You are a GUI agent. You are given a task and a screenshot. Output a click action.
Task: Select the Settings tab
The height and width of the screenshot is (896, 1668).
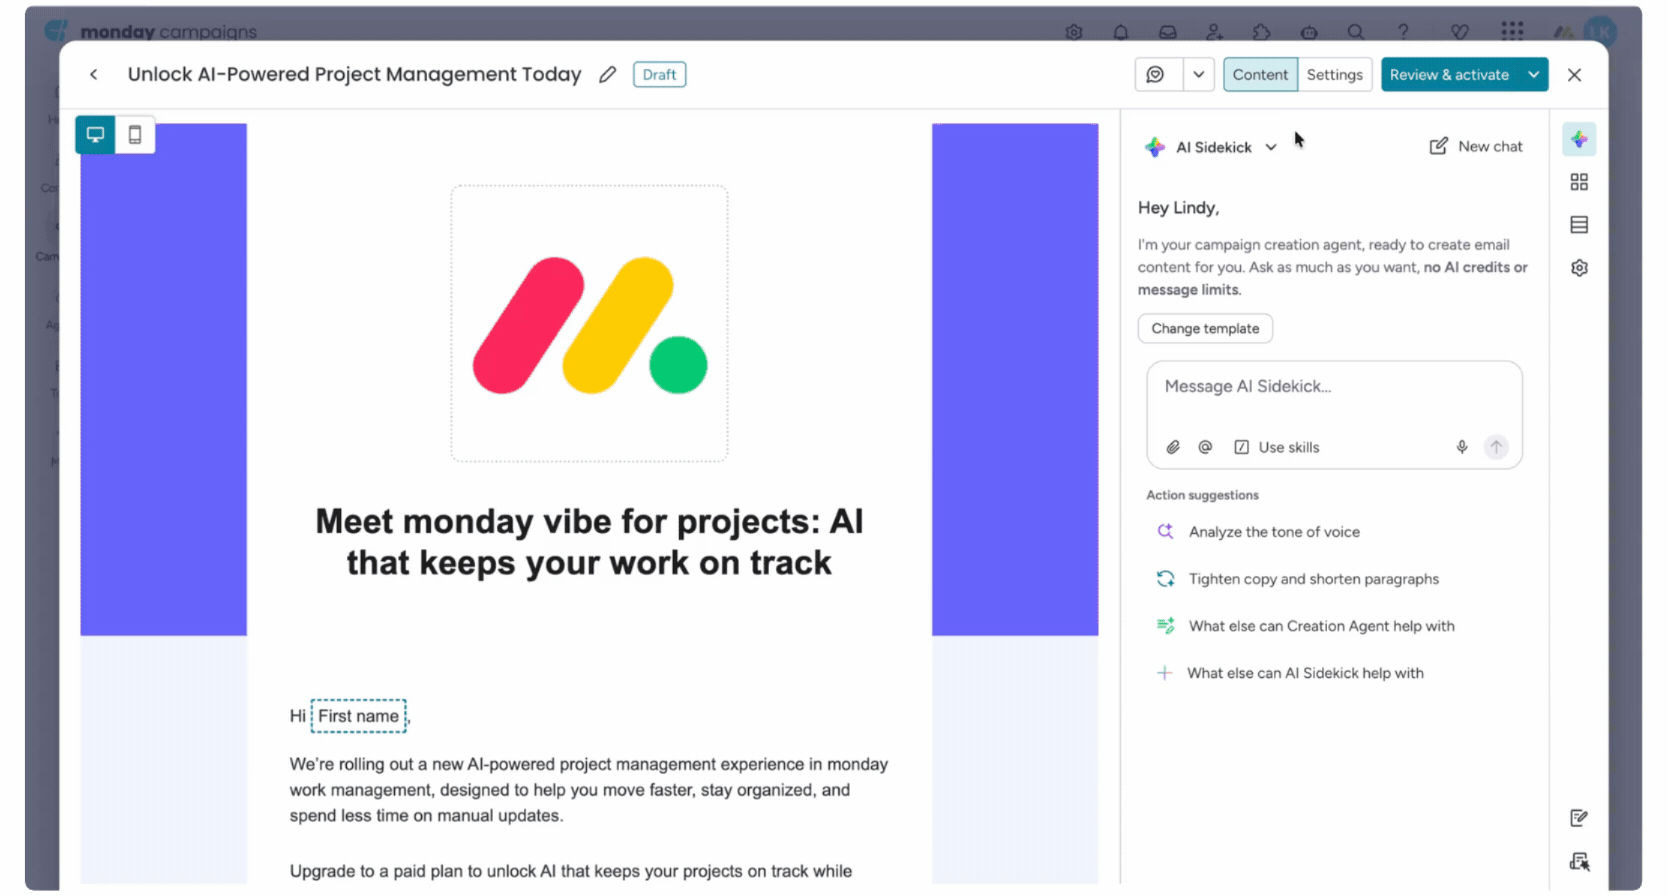[x=1334, y=75]
